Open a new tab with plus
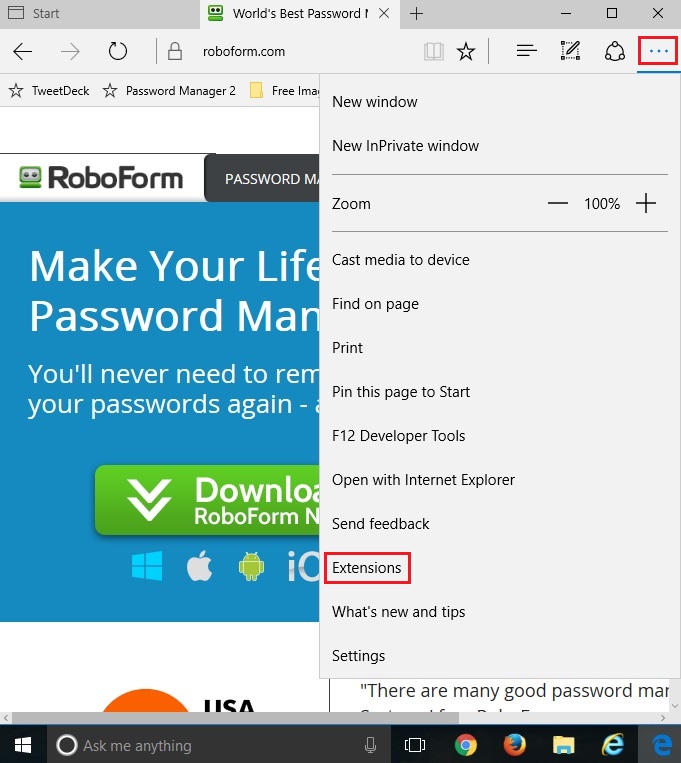The image size is (681, 763). tap(416, 14)
